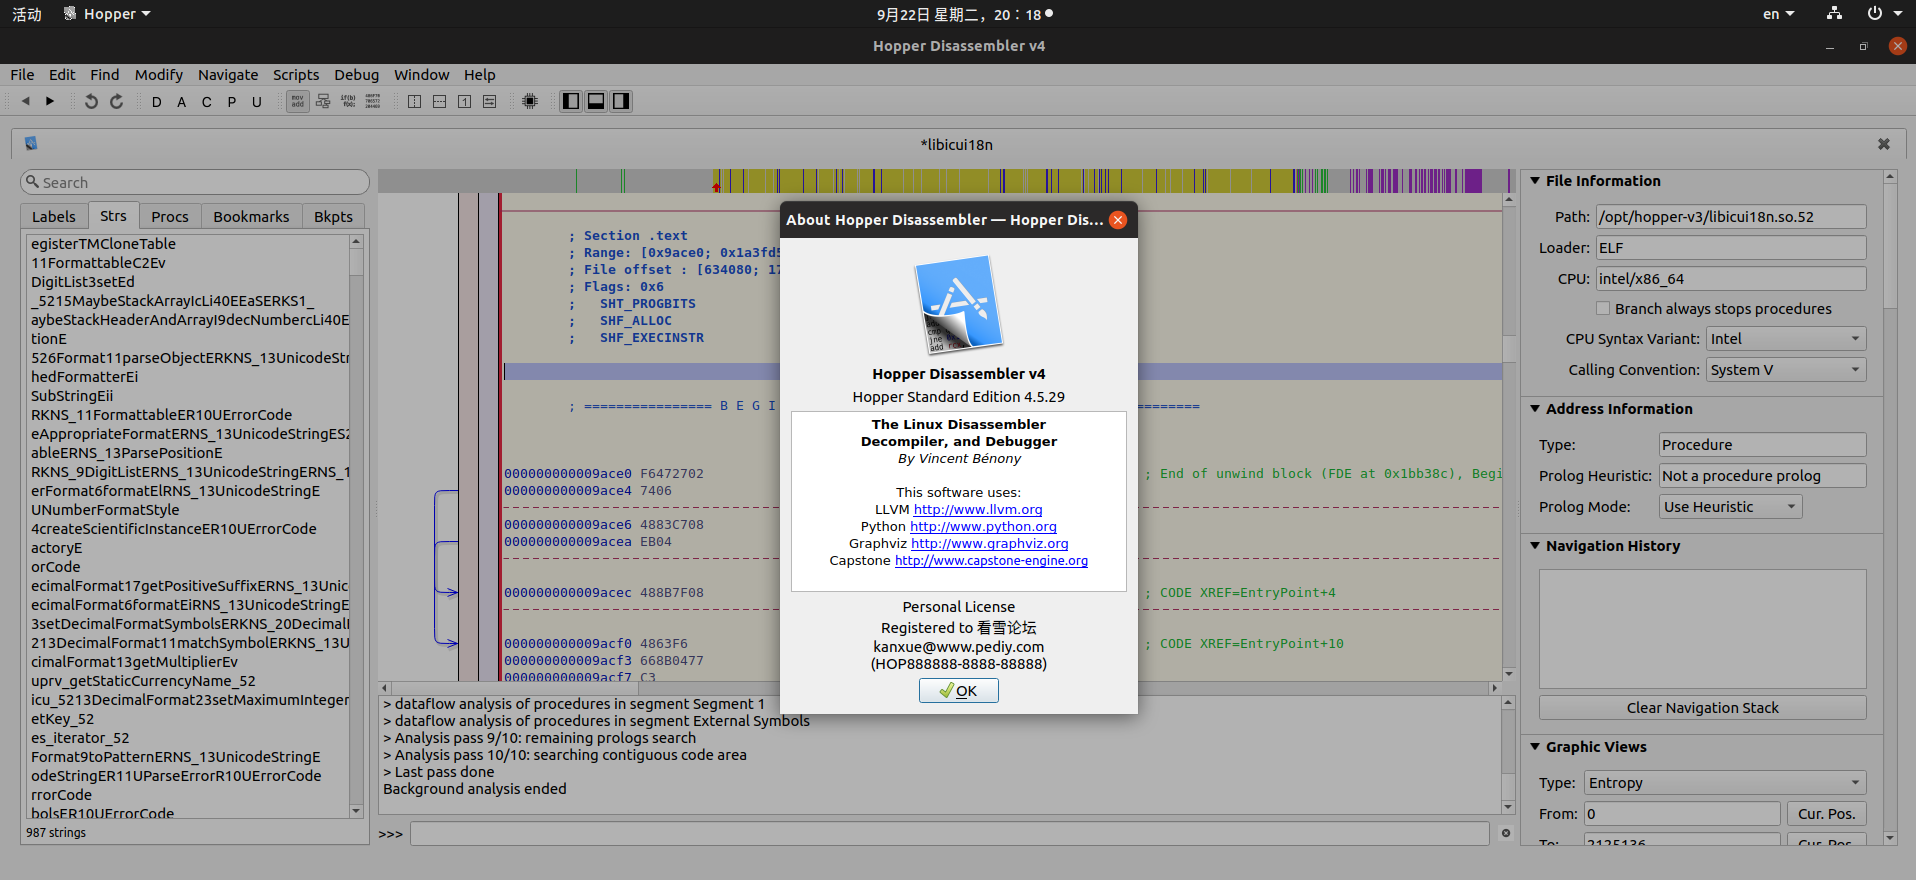Click the strings list vertical scrollbar
This screenshot has height=880, width=1916.
pyautogui.click(x=356, y=526)
